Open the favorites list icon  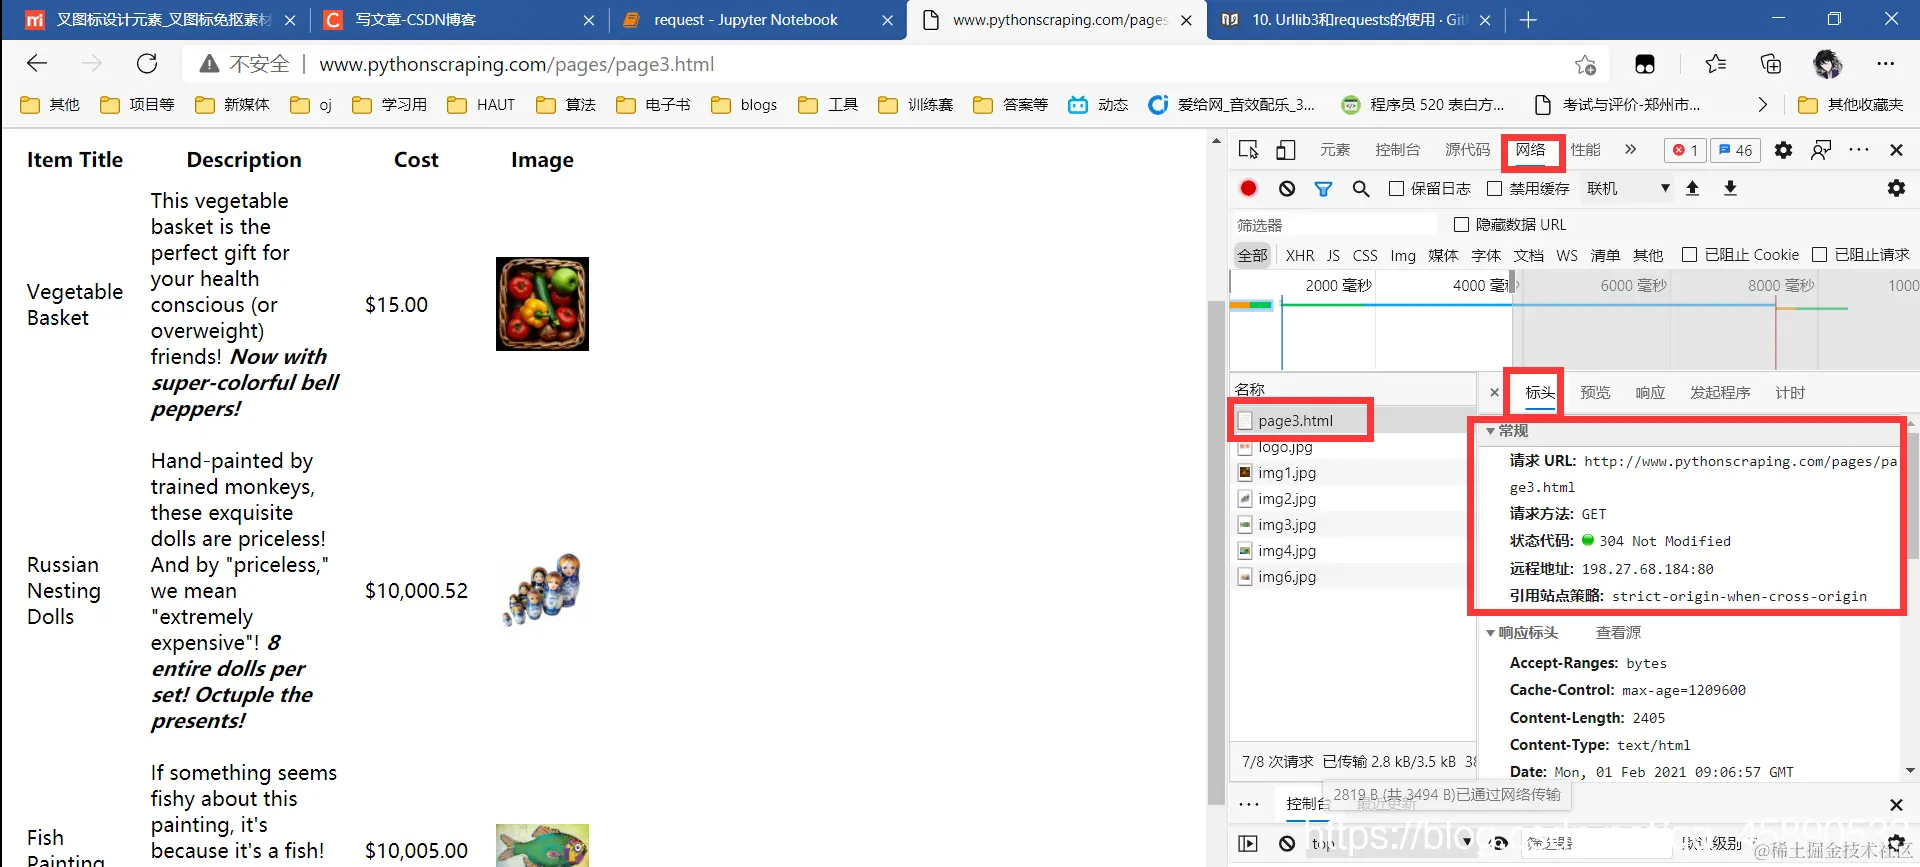click(x=1716, y=64)
